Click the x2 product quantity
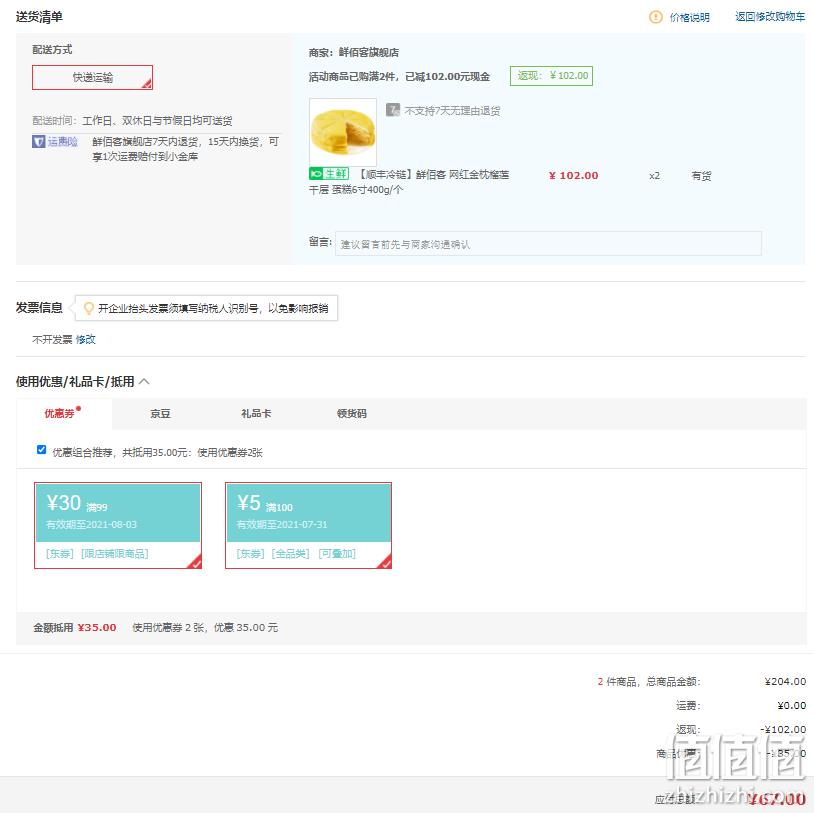Image resolution: width=814 pixels, height=813 pixels. [654, 176]
